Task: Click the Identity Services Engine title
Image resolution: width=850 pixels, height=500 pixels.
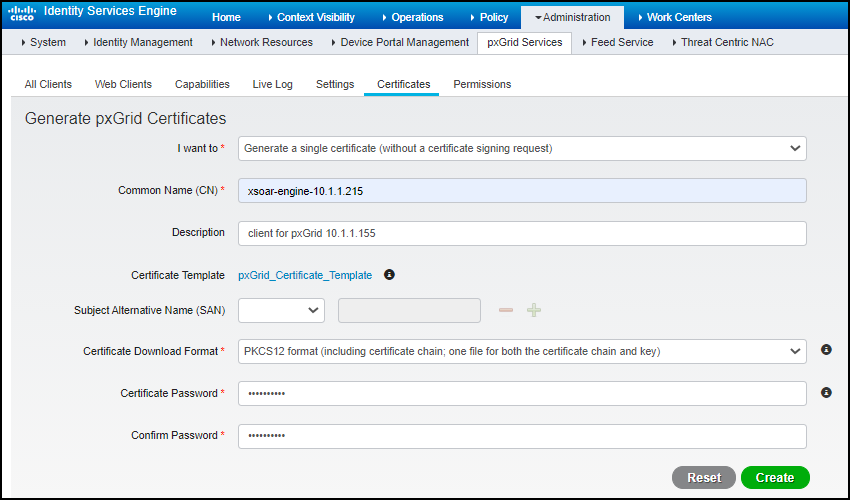Action: tap(110, 11)
